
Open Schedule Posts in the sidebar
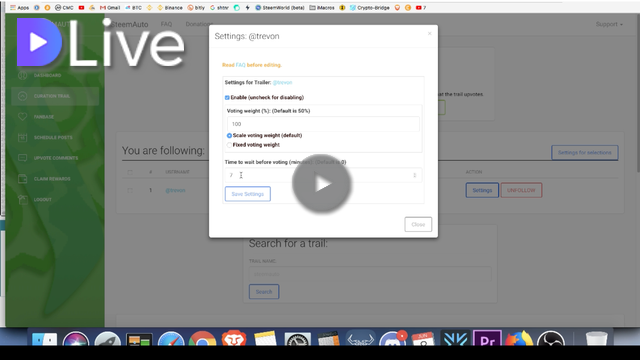[53, 138]
